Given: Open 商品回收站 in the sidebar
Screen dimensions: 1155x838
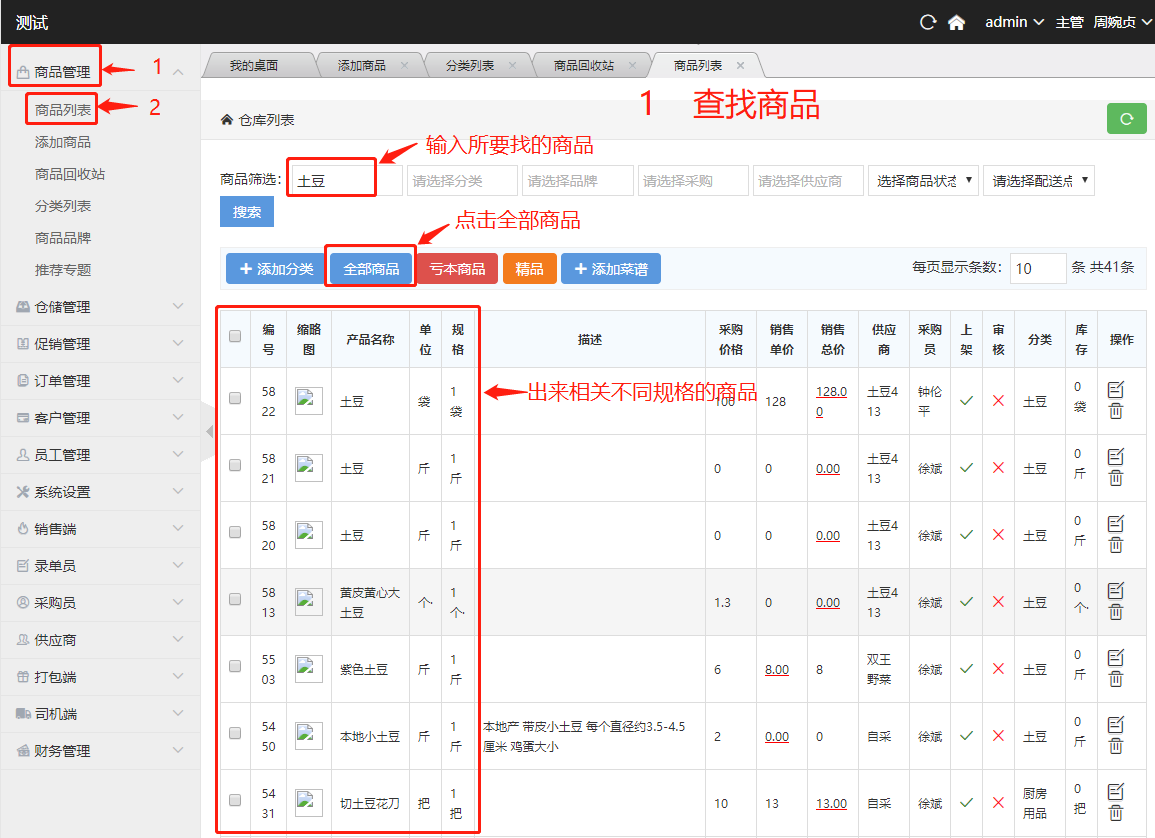Looking at the screenshot, I should [70, 174].
